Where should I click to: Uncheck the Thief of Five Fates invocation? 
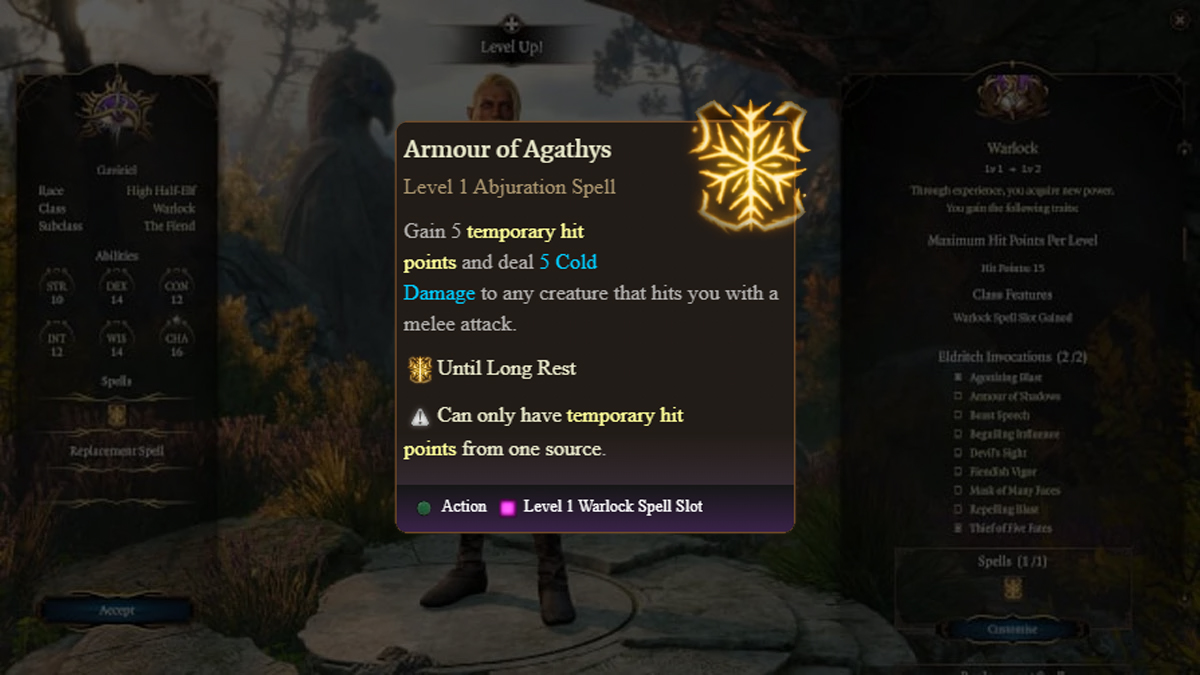tap(958, 528)
